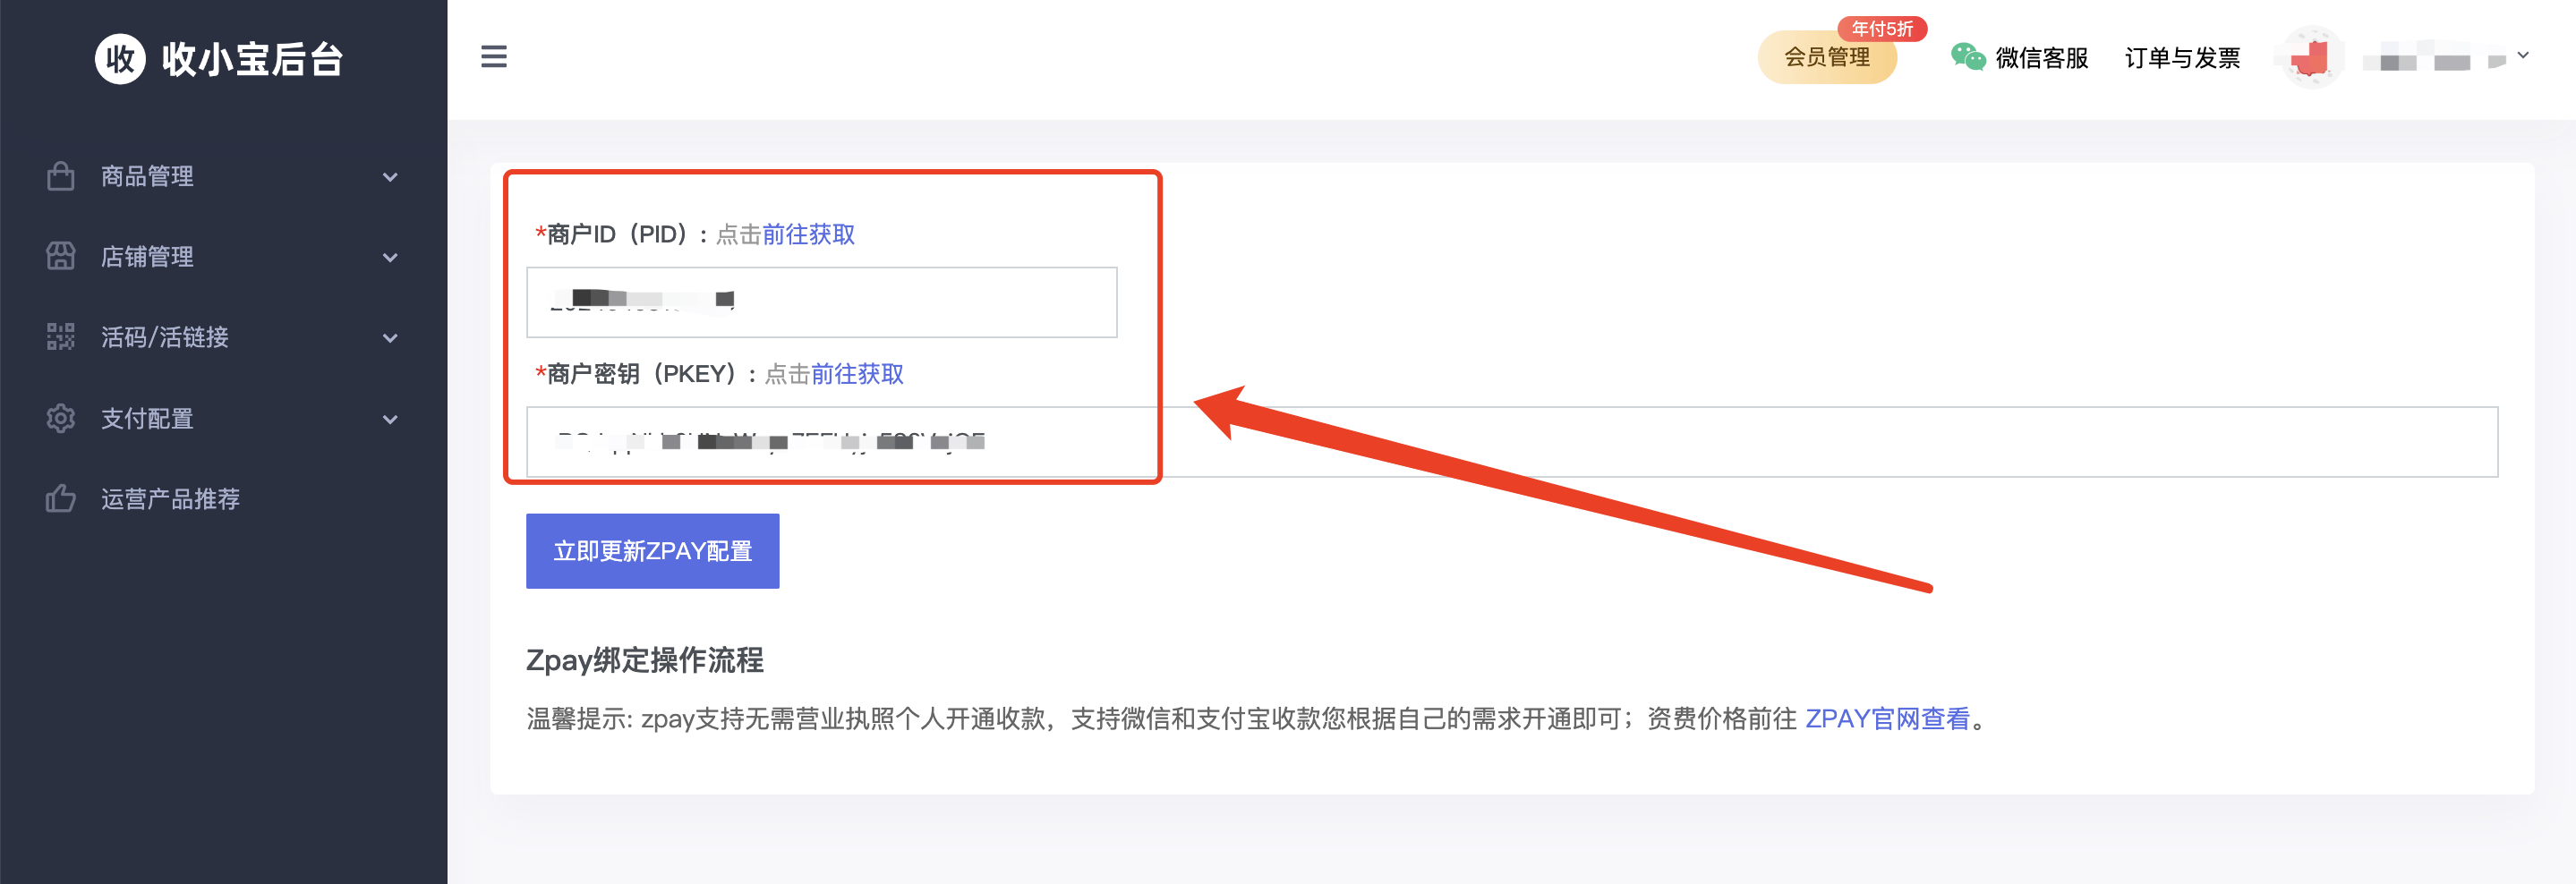Click 前往获取 next to 商户密钥 (PKEY)
The width and height of the screenshot is (2576, 884).
858,374
